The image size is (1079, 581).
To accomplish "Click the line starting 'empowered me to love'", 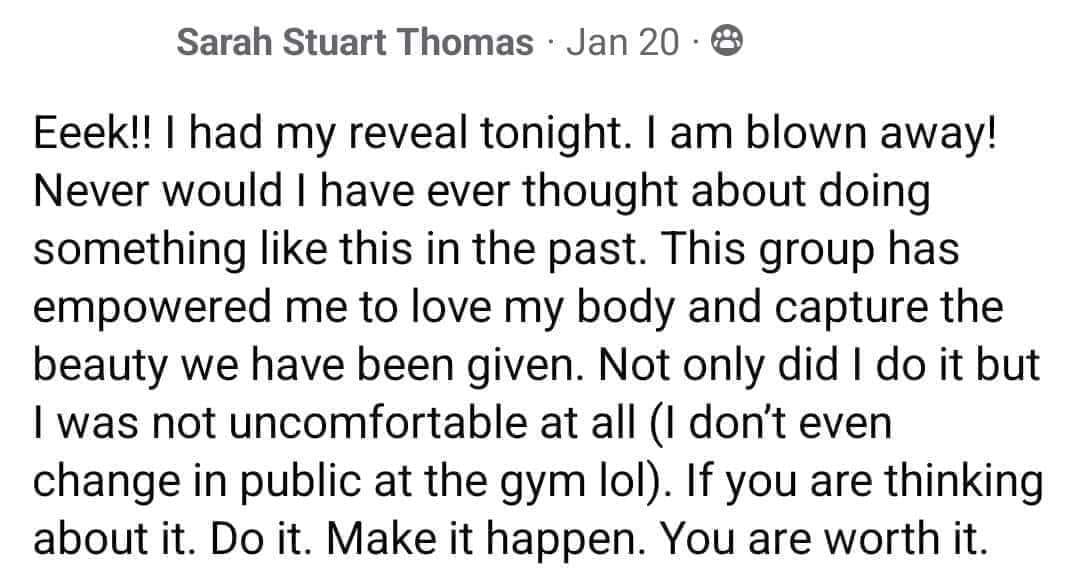I will (518, 307).
